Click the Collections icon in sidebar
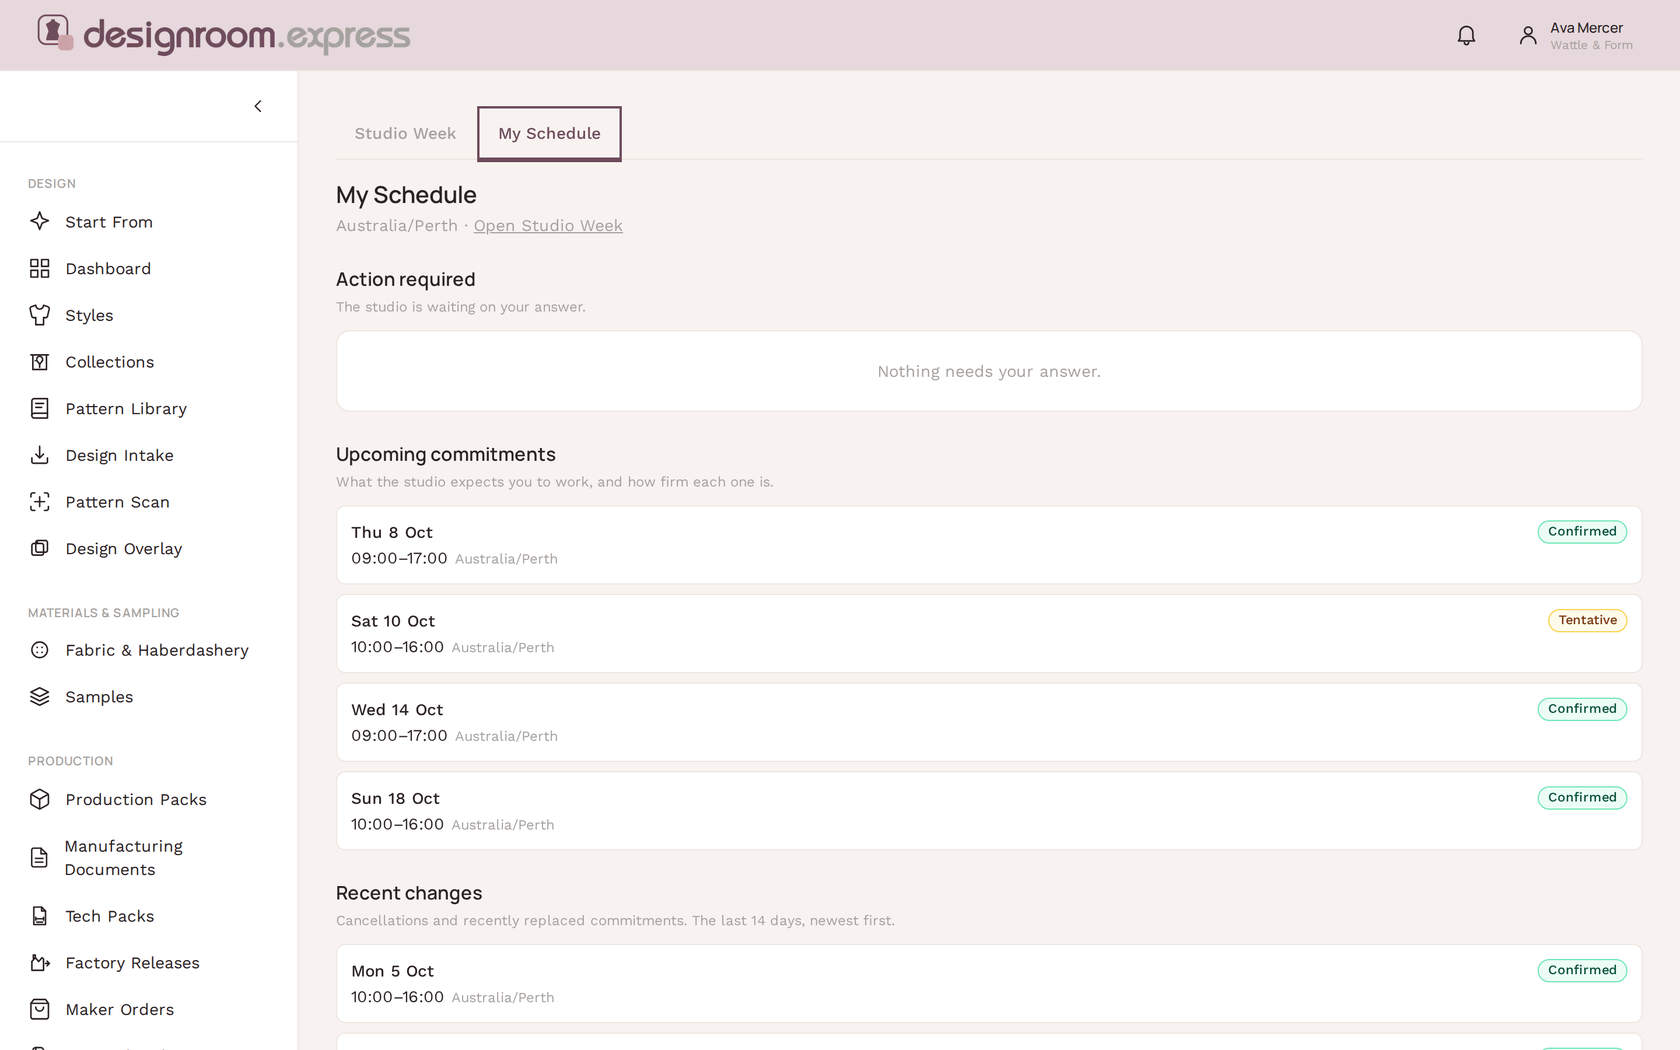Viewport: 1680px width, 1050px height. (x=40, y=362)
